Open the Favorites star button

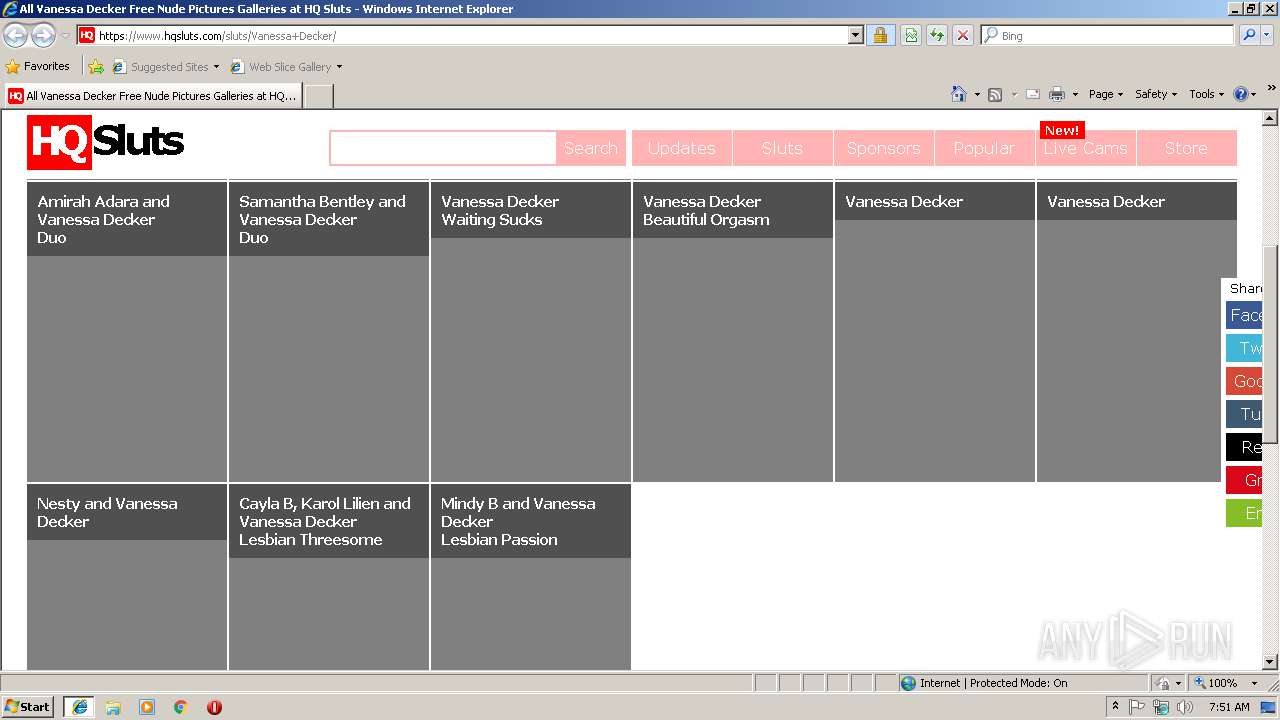point(38,66)
